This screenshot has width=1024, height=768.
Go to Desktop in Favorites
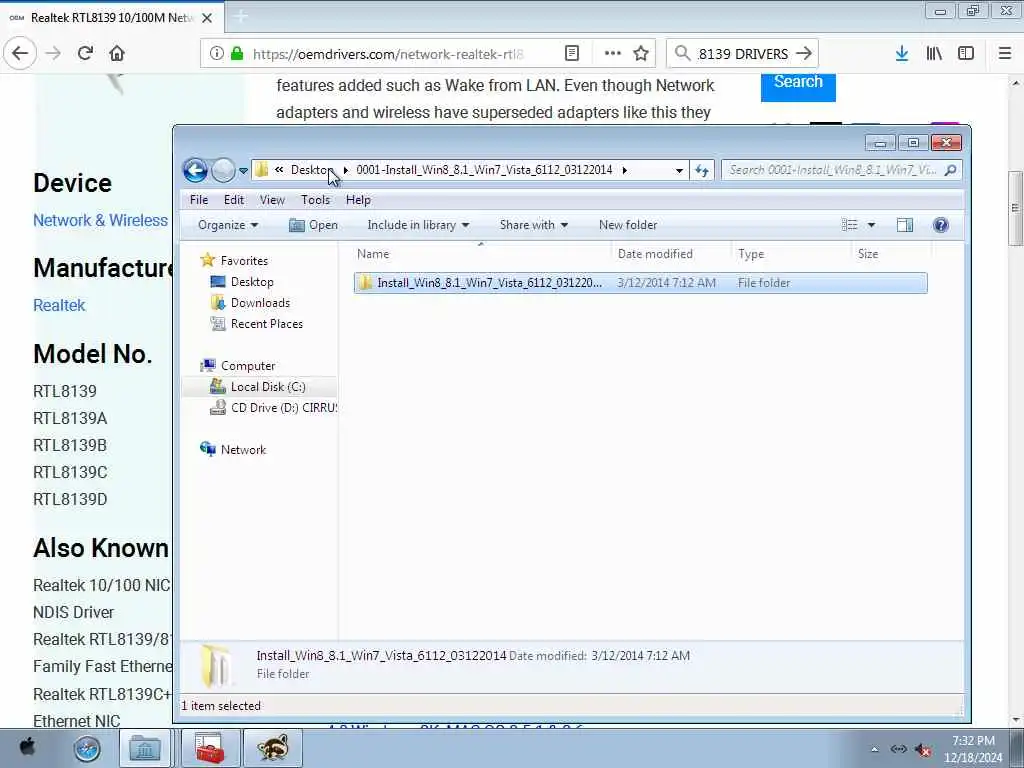pos(252,282)
